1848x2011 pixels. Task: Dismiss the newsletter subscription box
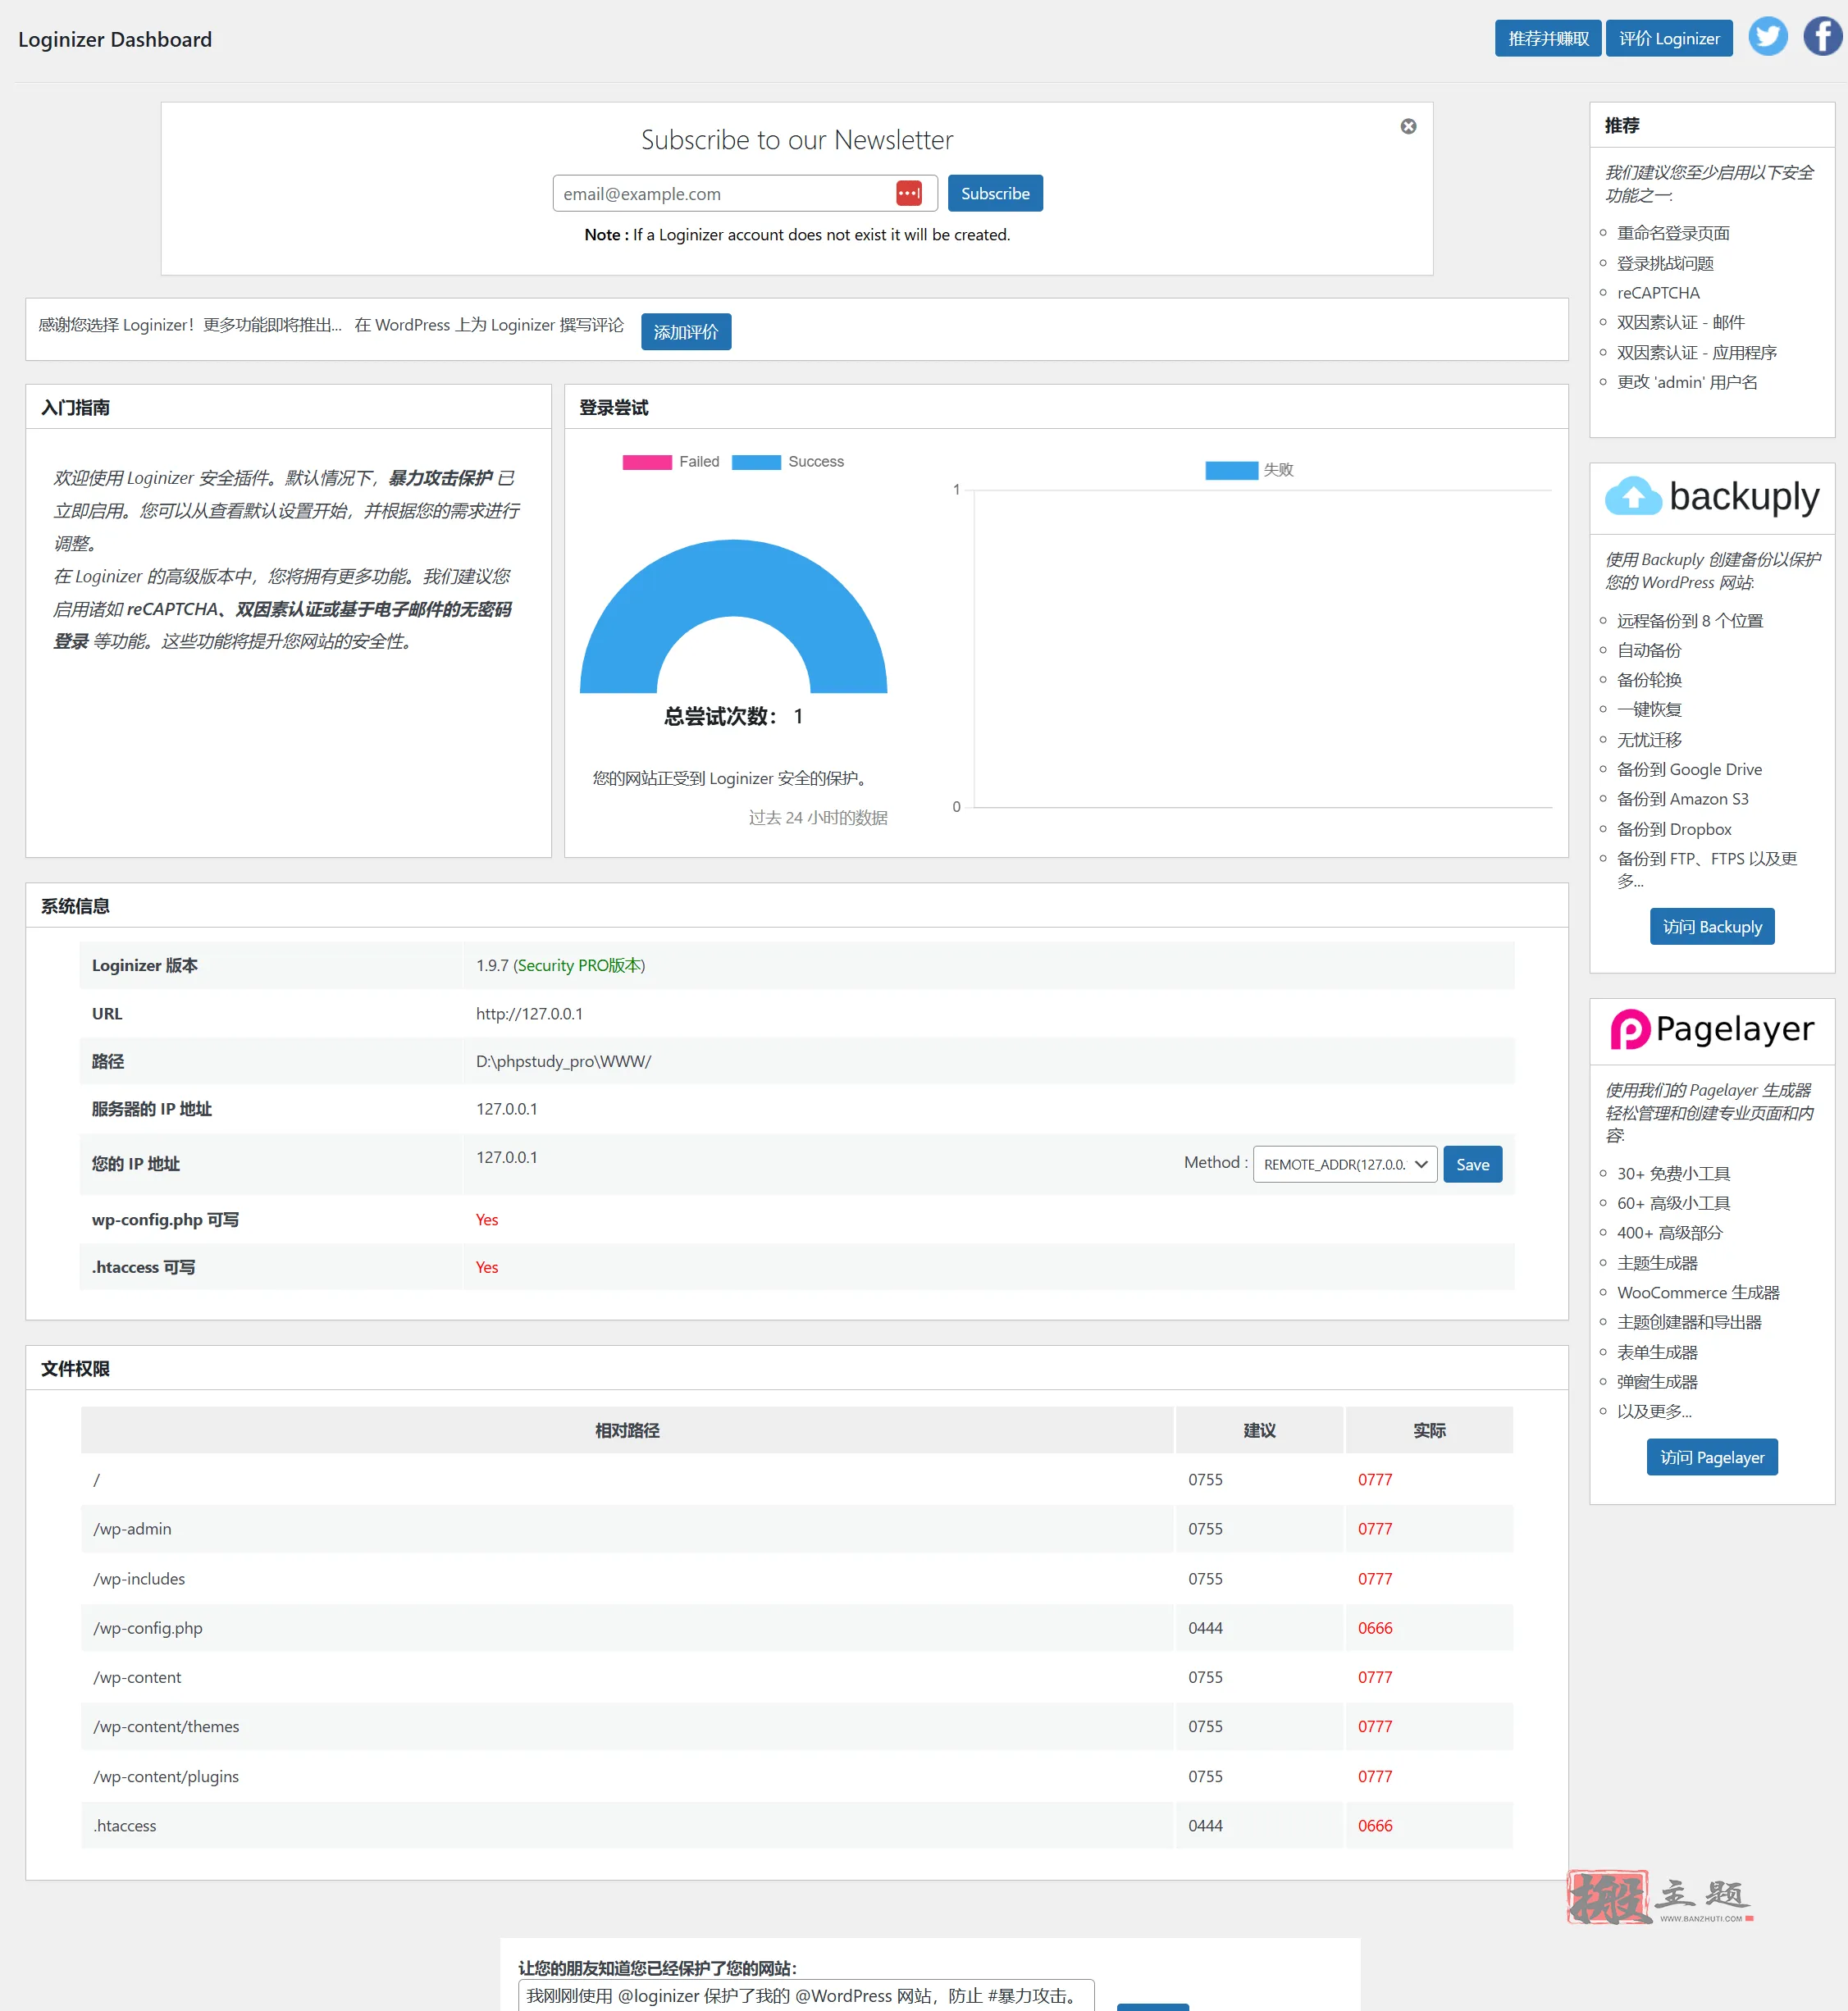coord(1408,126)
